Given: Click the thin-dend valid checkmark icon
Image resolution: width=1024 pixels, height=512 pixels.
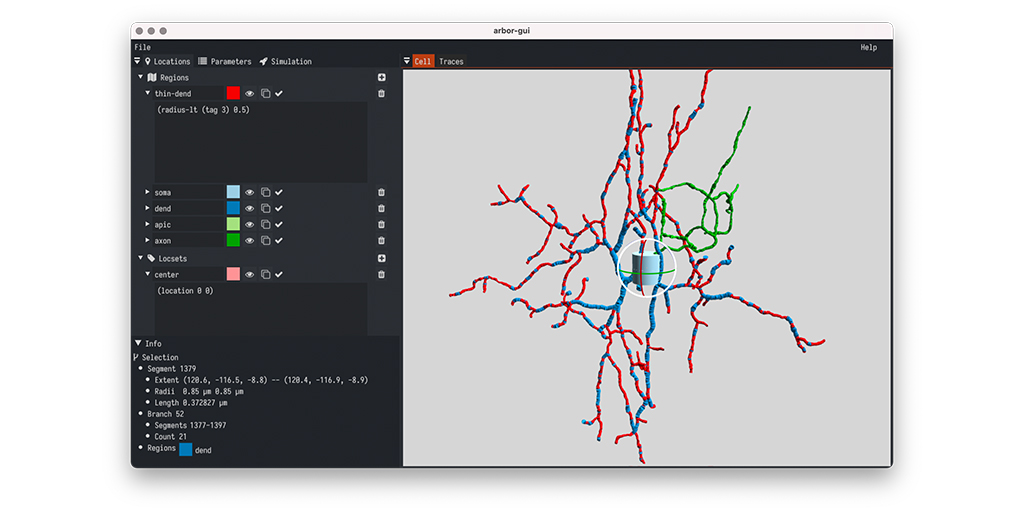Looking at the screenshot, I should pos(279,93).
